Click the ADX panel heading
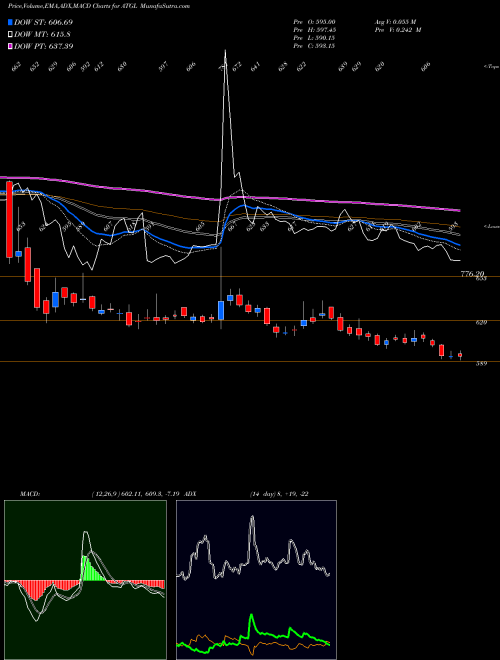 pos(190,494)
